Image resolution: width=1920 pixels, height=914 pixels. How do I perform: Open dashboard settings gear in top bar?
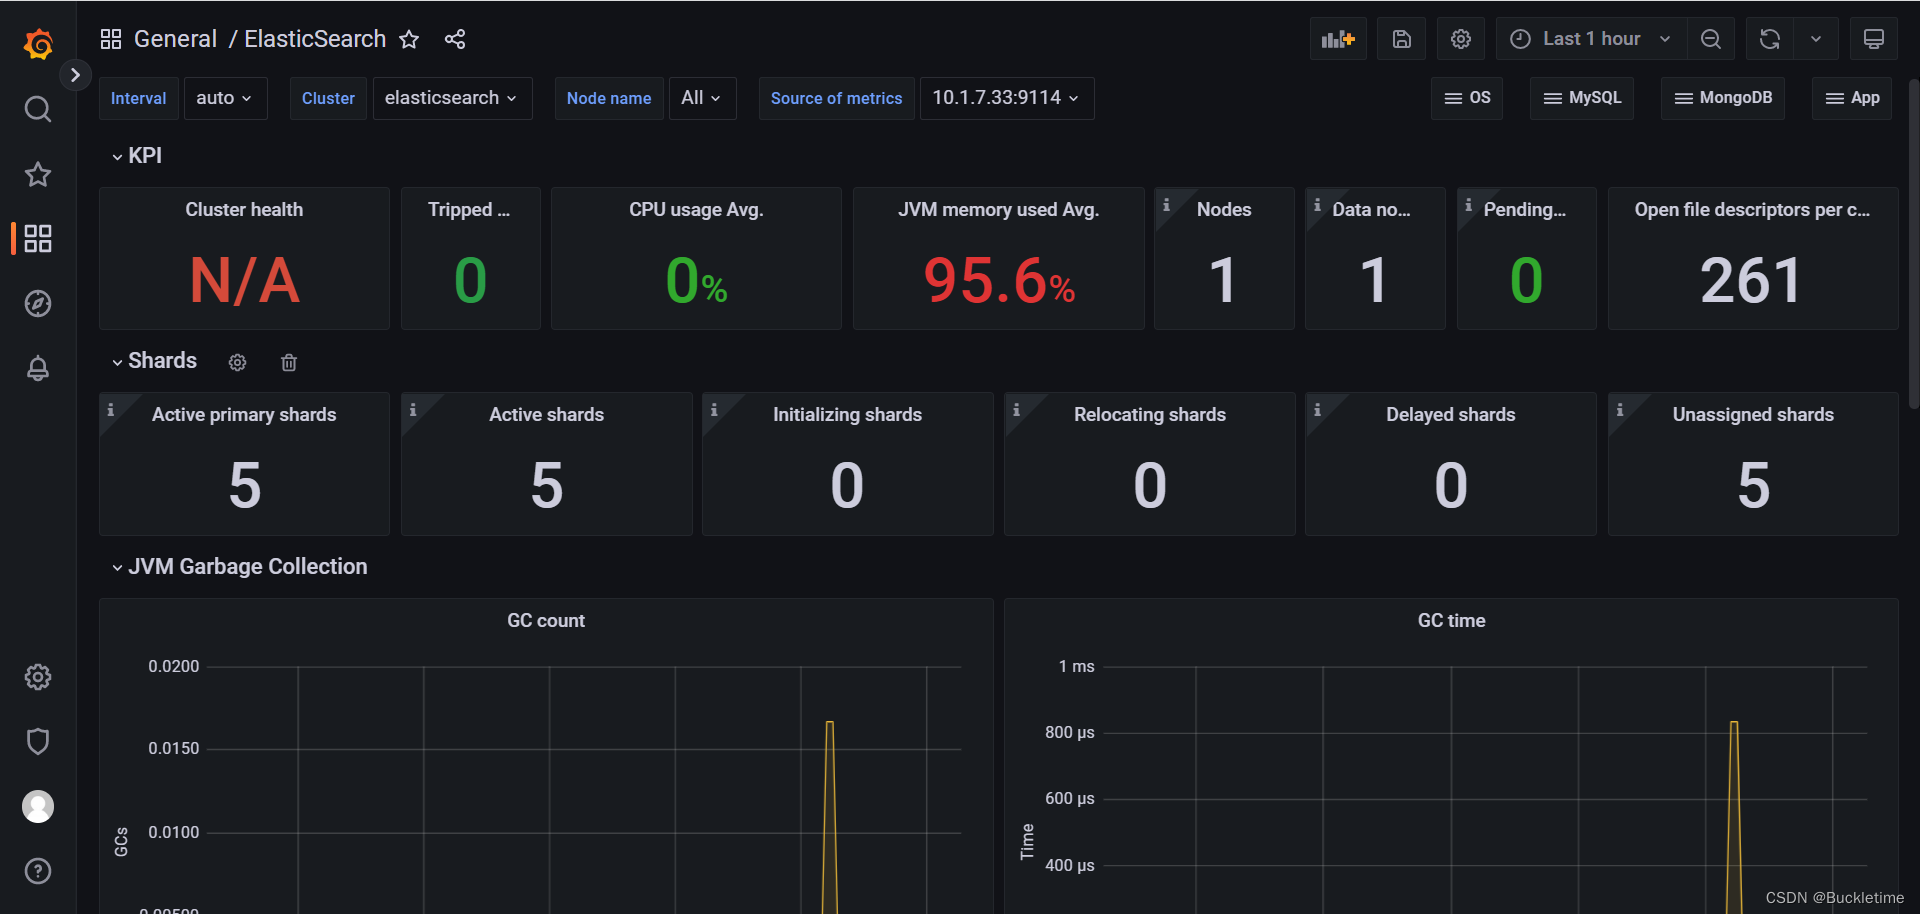(1461, 39)
